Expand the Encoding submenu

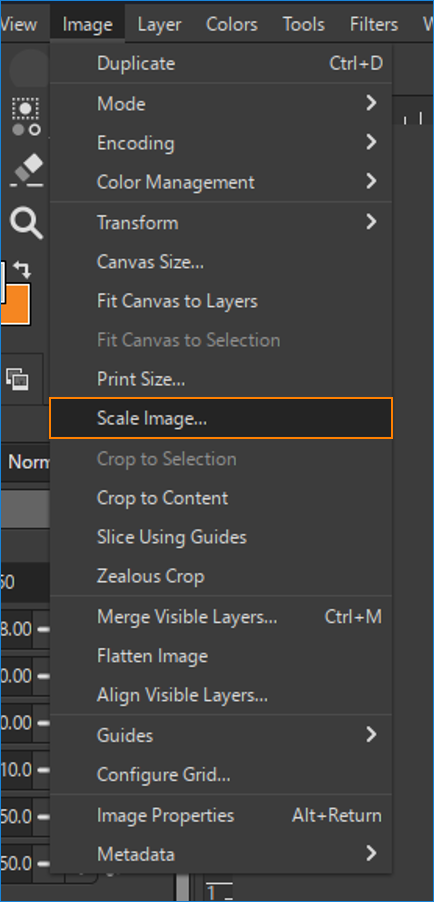click(x=221, y=143)
